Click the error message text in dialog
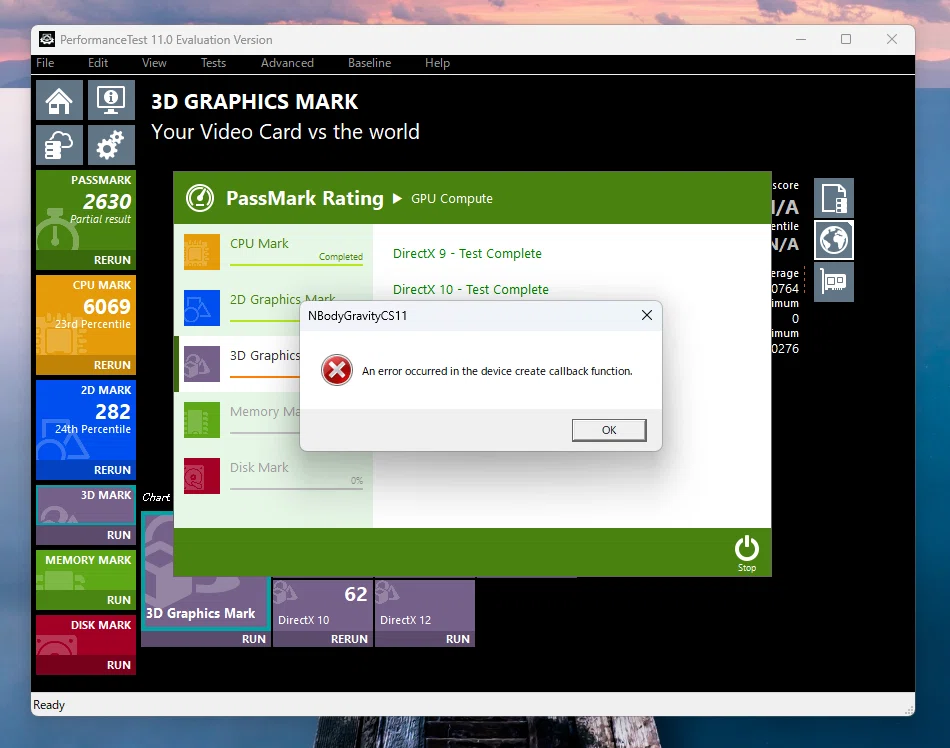This screenshot has width=950, height=748. (497, 371)
